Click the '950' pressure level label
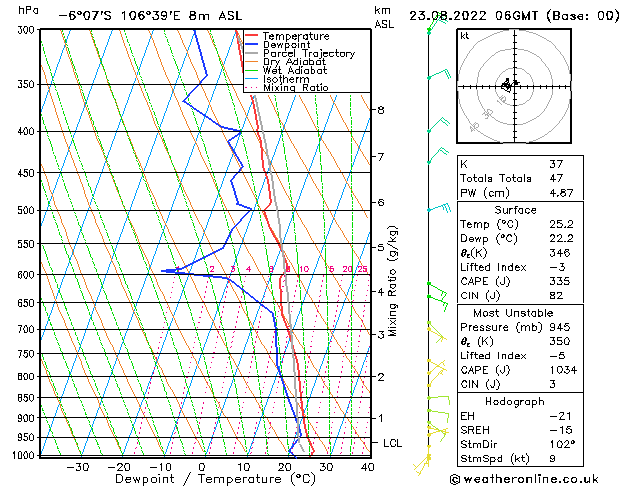 pos(28,437)
